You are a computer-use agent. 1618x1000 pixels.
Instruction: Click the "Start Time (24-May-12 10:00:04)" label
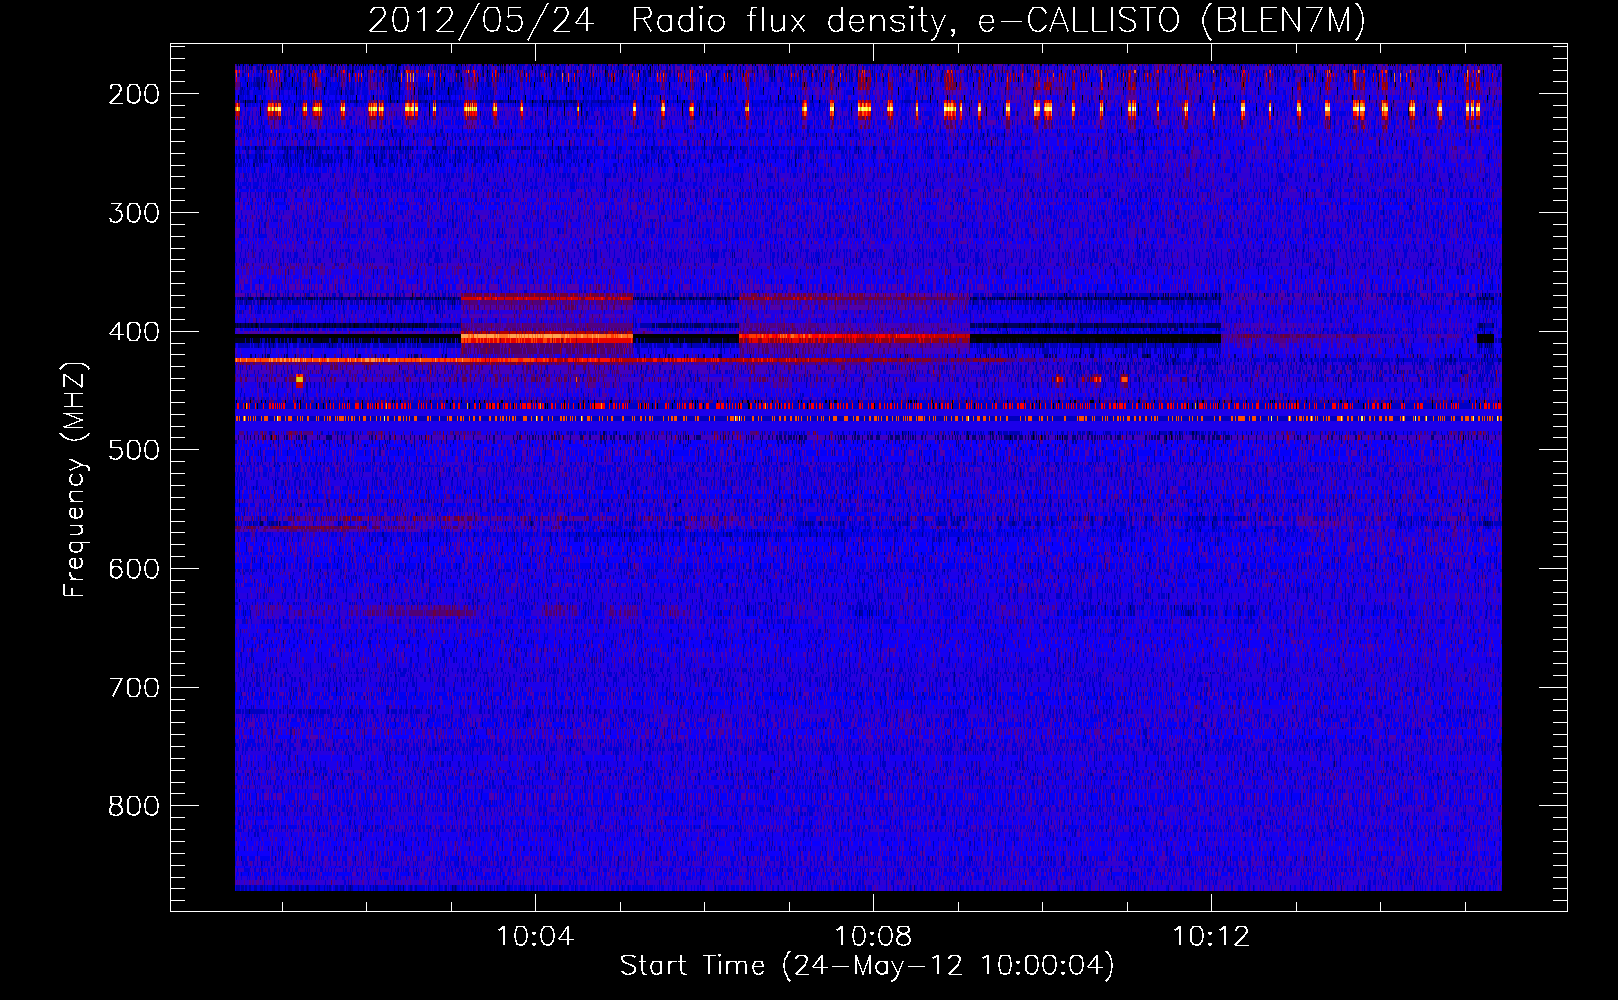click(867, 966)
